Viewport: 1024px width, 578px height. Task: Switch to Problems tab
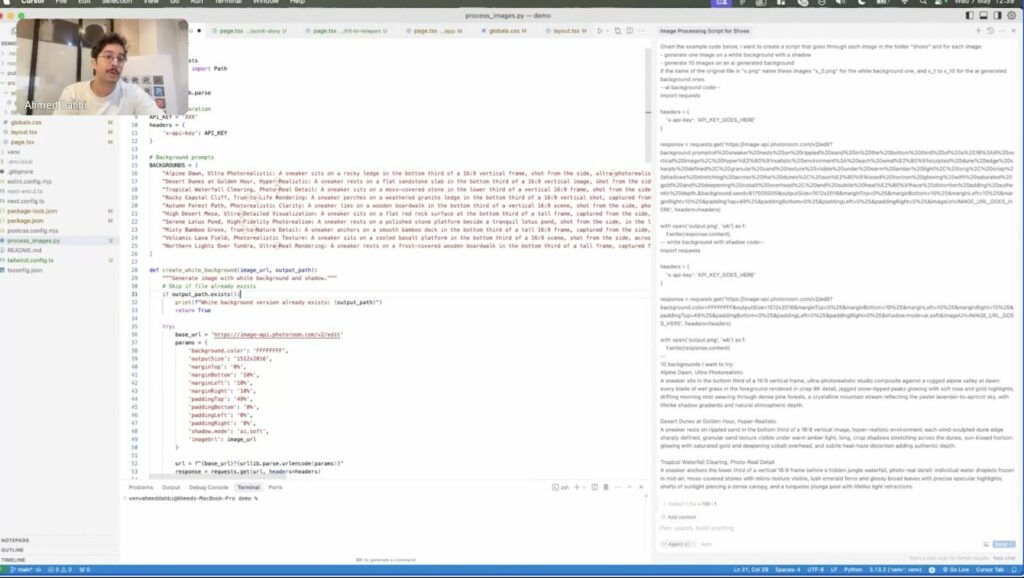pyautogui.click(x=140, y=487)
